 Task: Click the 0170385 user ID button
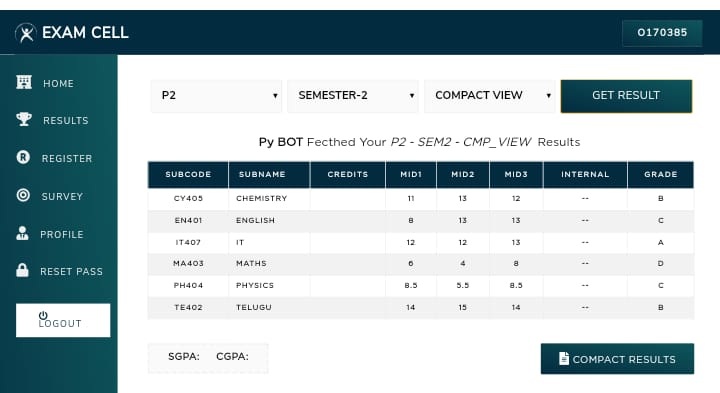tap(662, 33)
